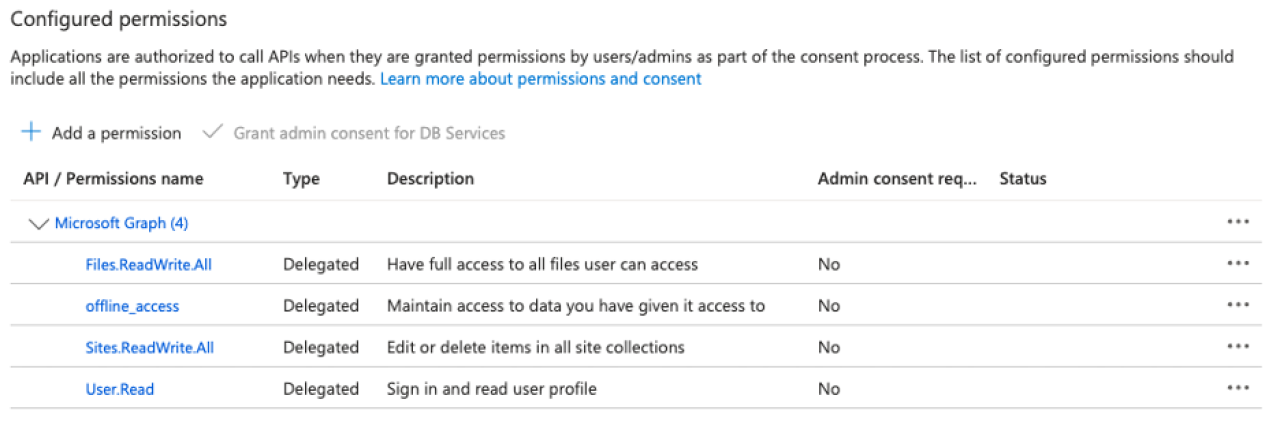Image resolution: width=1280 pixels, height=440 pixels.
Task: Open the Files.ReadWrite.All permission
Action: coord(149,265)
